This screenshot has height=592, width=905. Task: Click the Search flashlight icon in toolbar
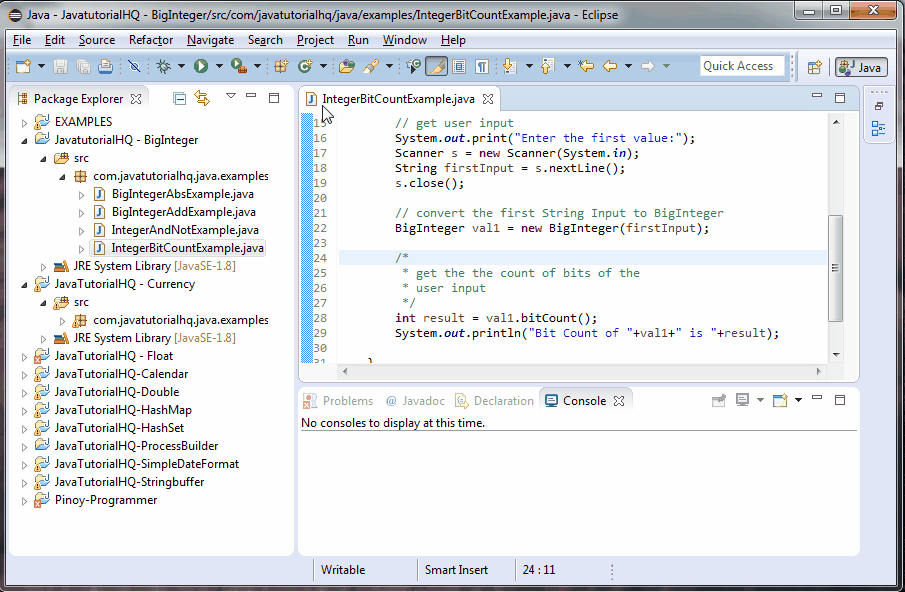point(371,66)
